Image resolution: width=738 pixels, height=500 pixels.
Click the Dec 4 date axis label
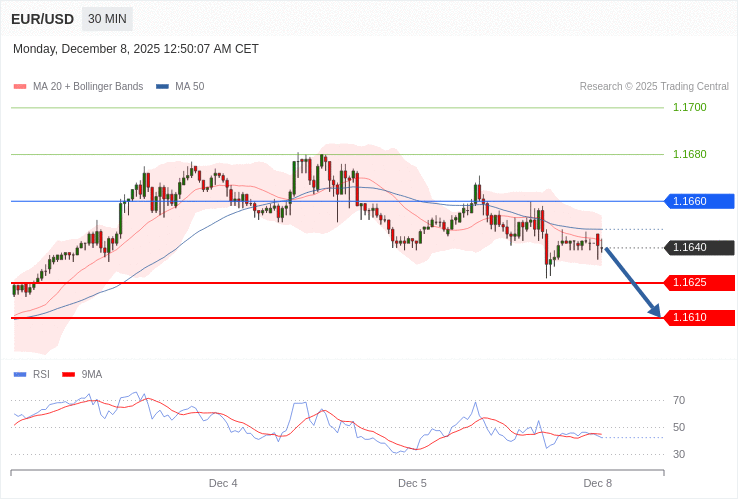[x=223, y=483]
